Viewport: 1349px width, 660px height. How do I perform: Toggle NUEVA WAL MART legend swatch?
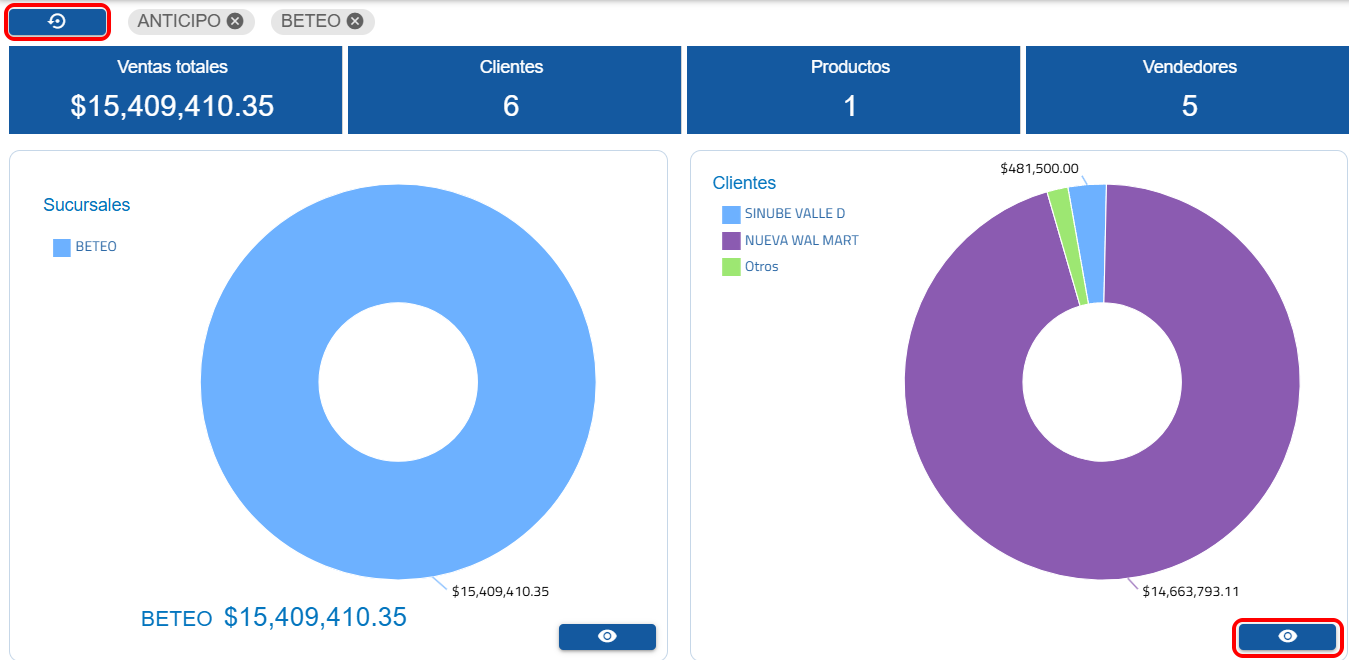coord(731,241)
